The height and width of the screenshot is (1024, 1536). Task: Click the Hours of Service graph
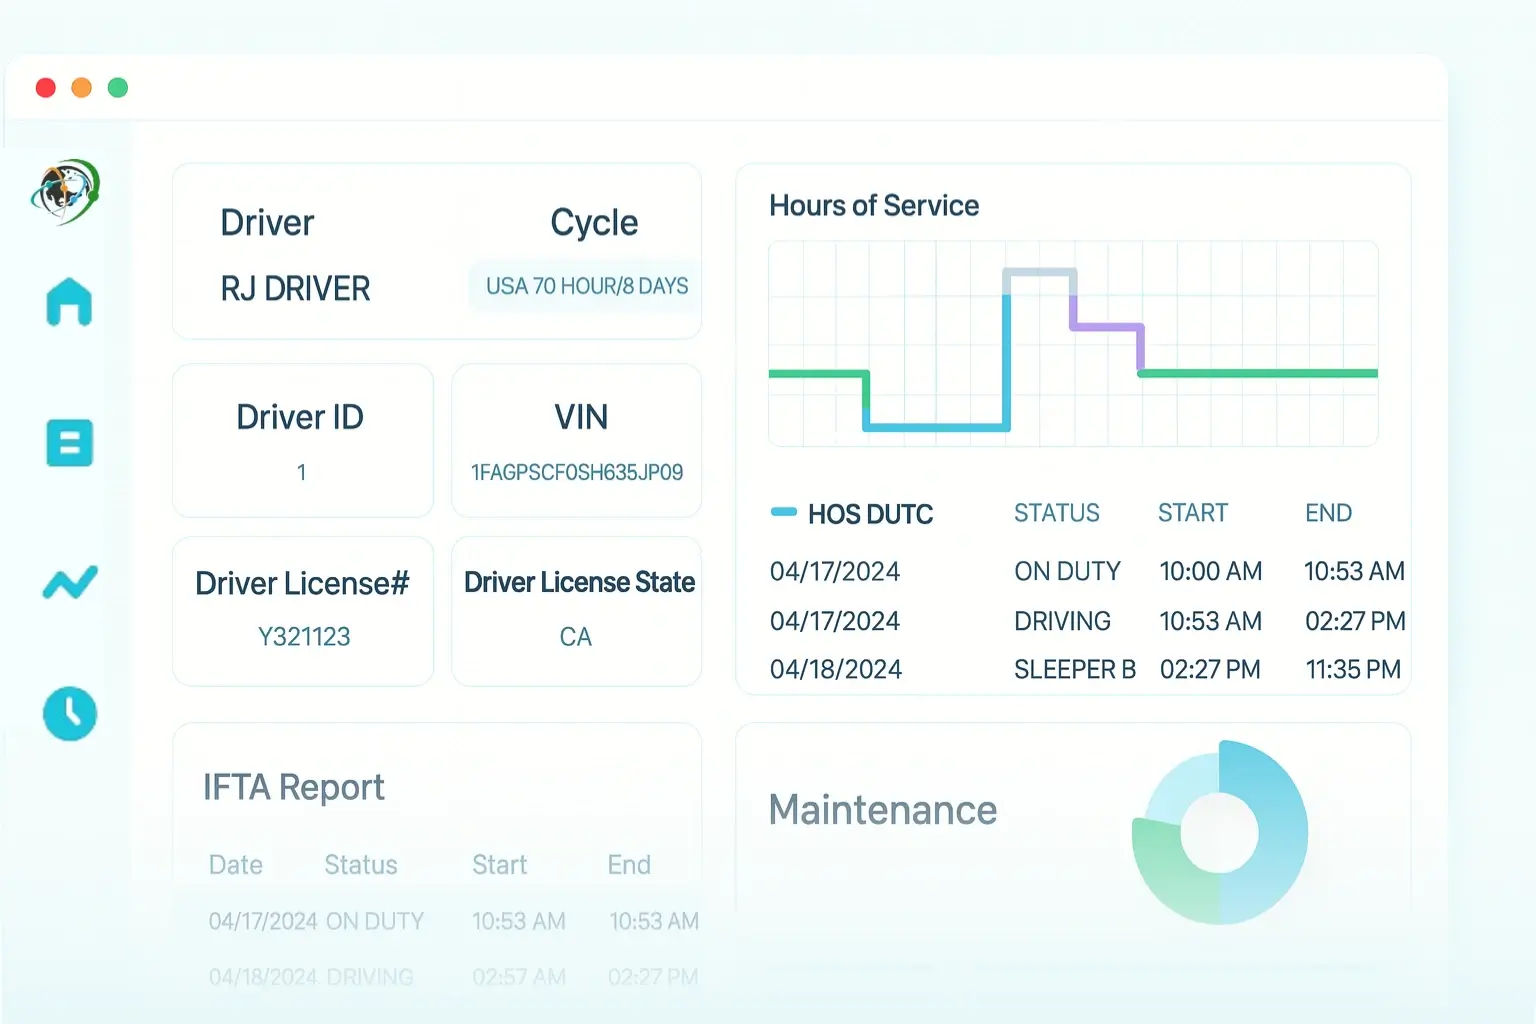pos(1073,342)
